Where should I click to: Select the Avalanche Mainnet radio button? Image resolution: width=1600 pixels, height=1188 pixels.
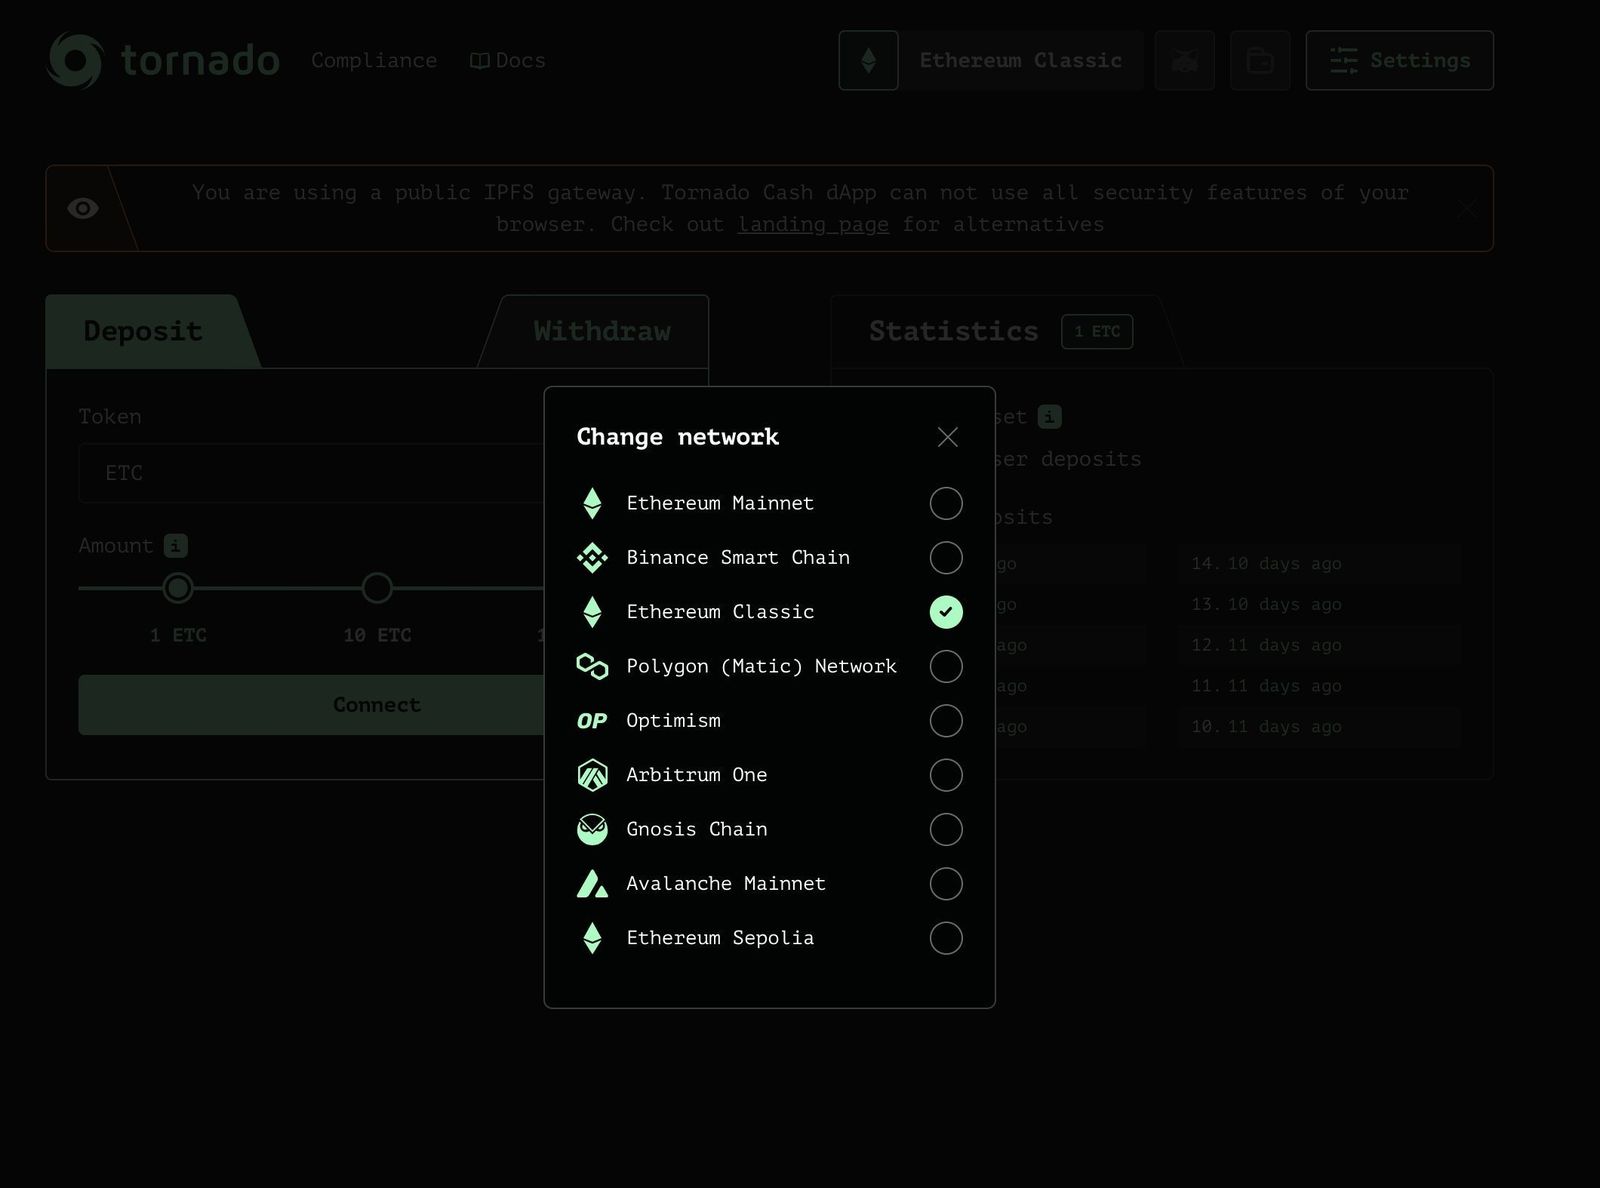[946, 884]
